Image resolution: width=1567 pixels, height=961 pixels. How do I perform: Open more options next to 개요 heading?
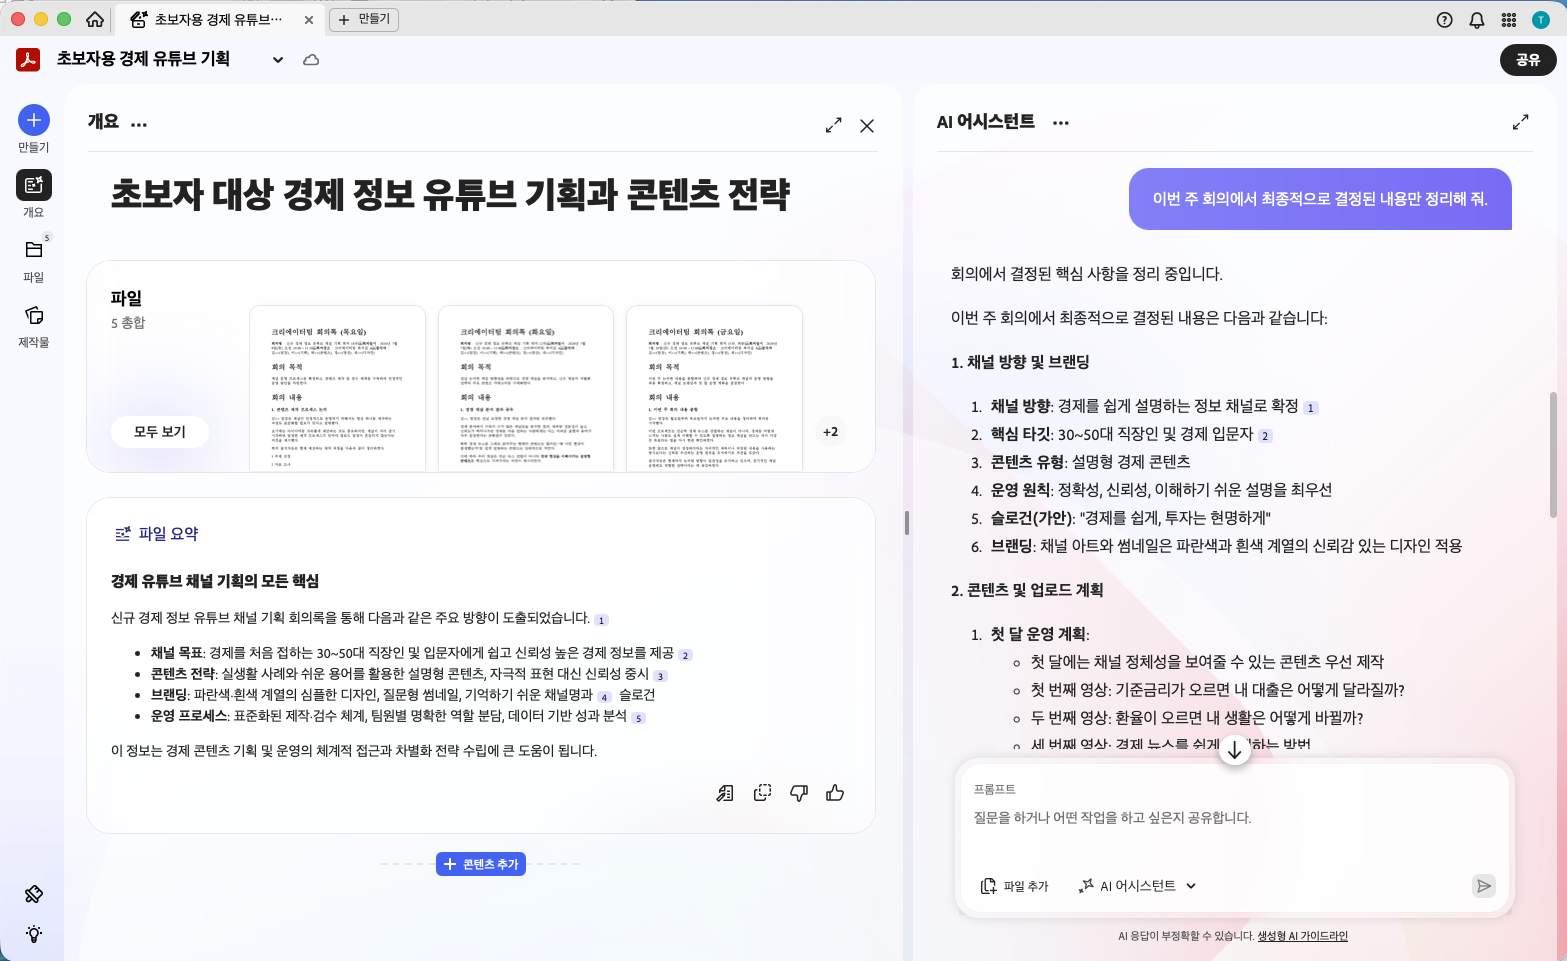click(x=139, y=124)
